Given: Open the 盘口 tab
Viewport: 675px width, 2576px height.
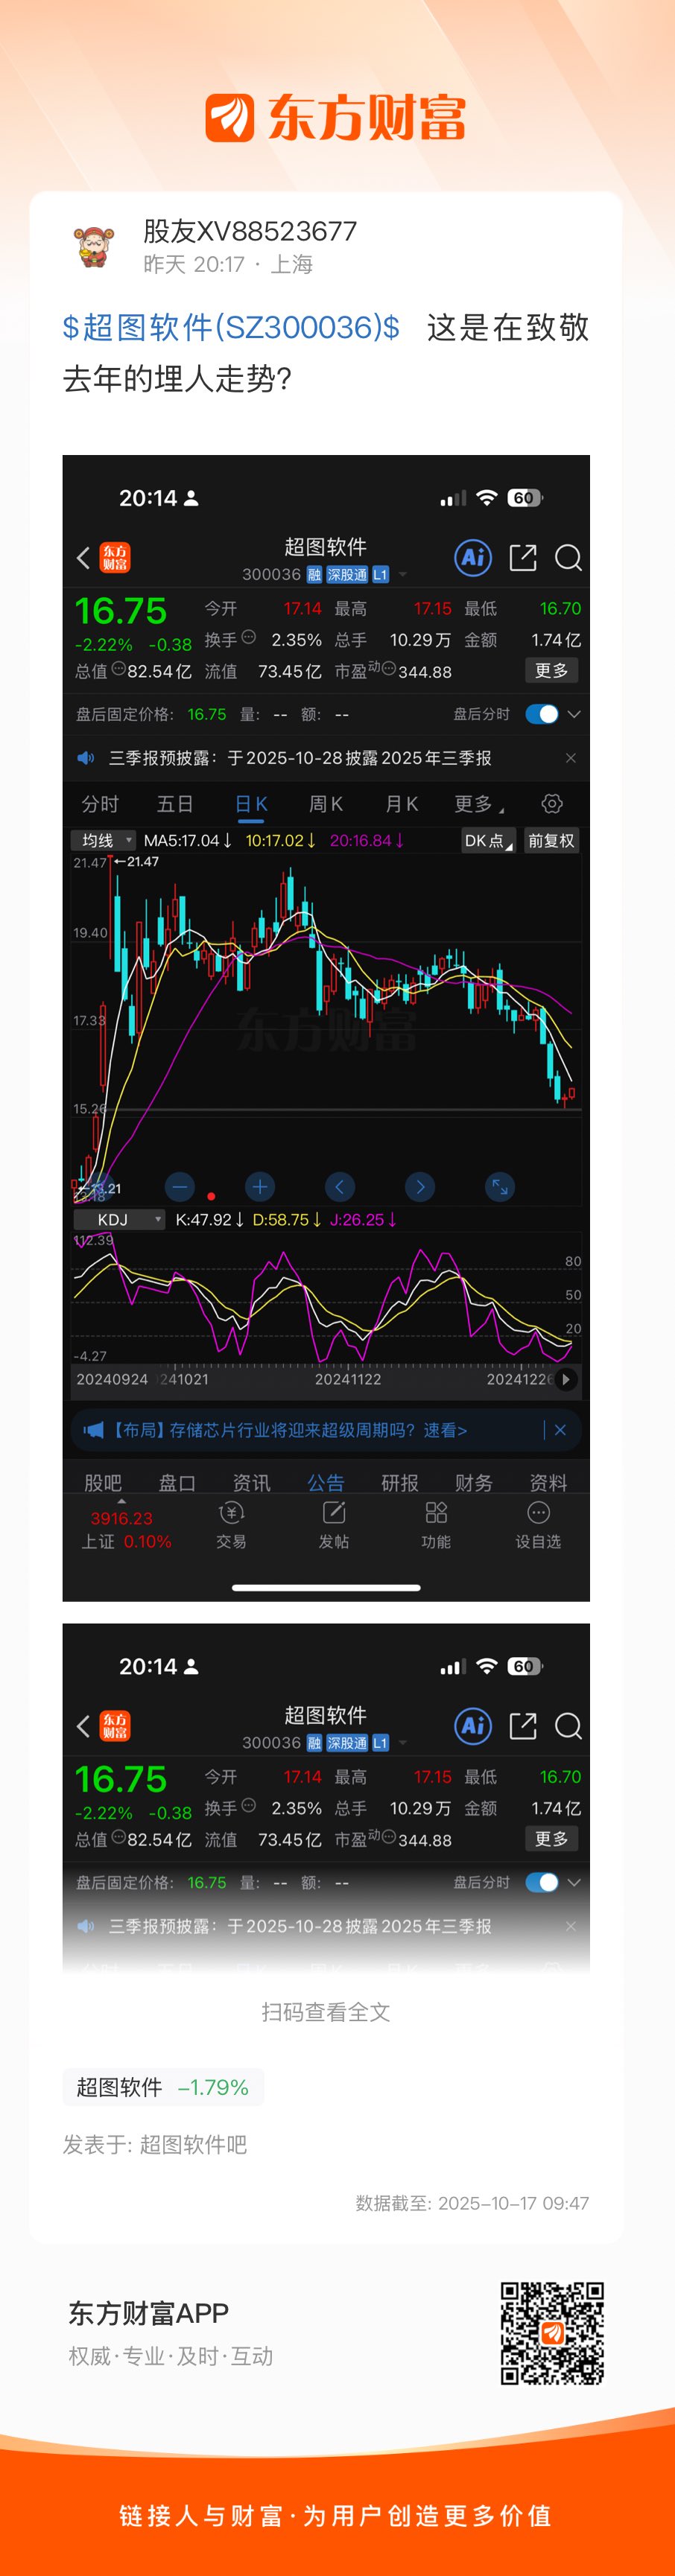Looking at the screenshot, I should point(177,1482).
